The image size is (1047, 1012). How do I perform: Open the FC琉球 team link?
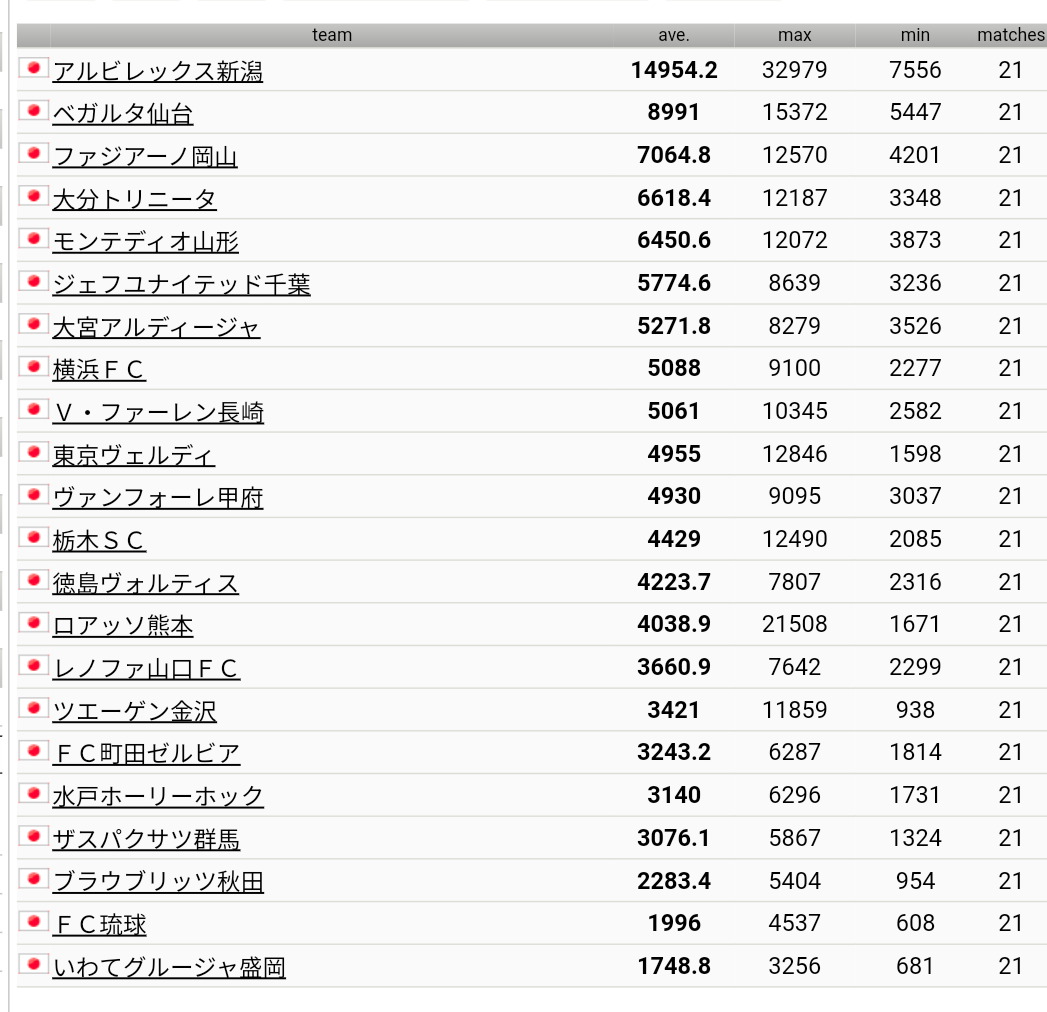(99, 924)
